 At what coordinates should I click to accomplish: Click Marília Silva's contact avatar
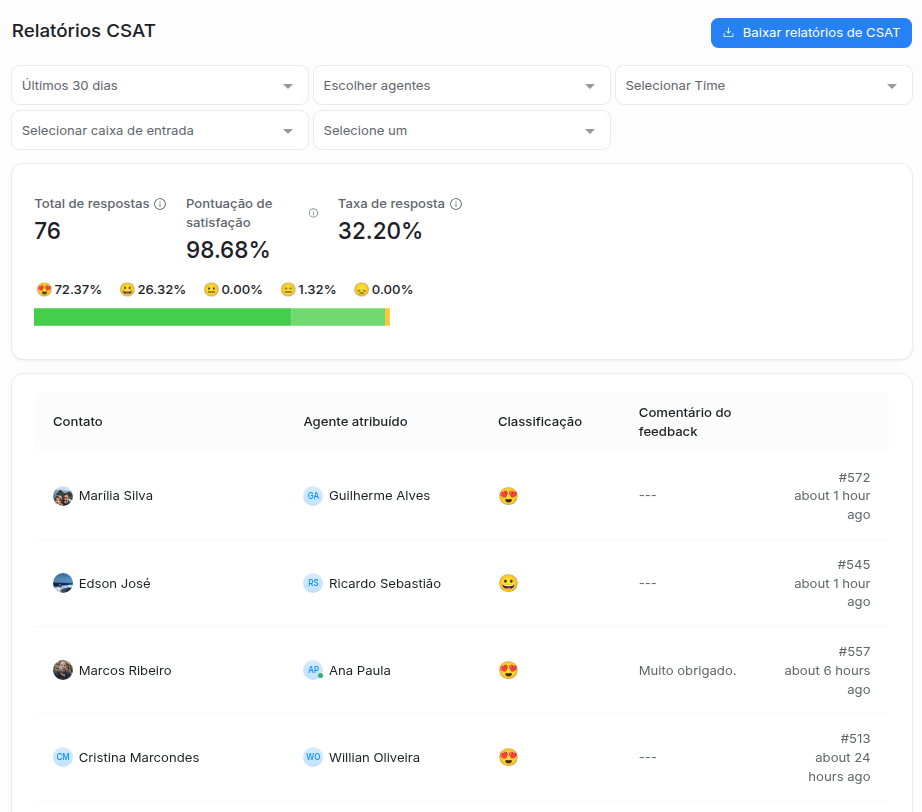point(63,496)
